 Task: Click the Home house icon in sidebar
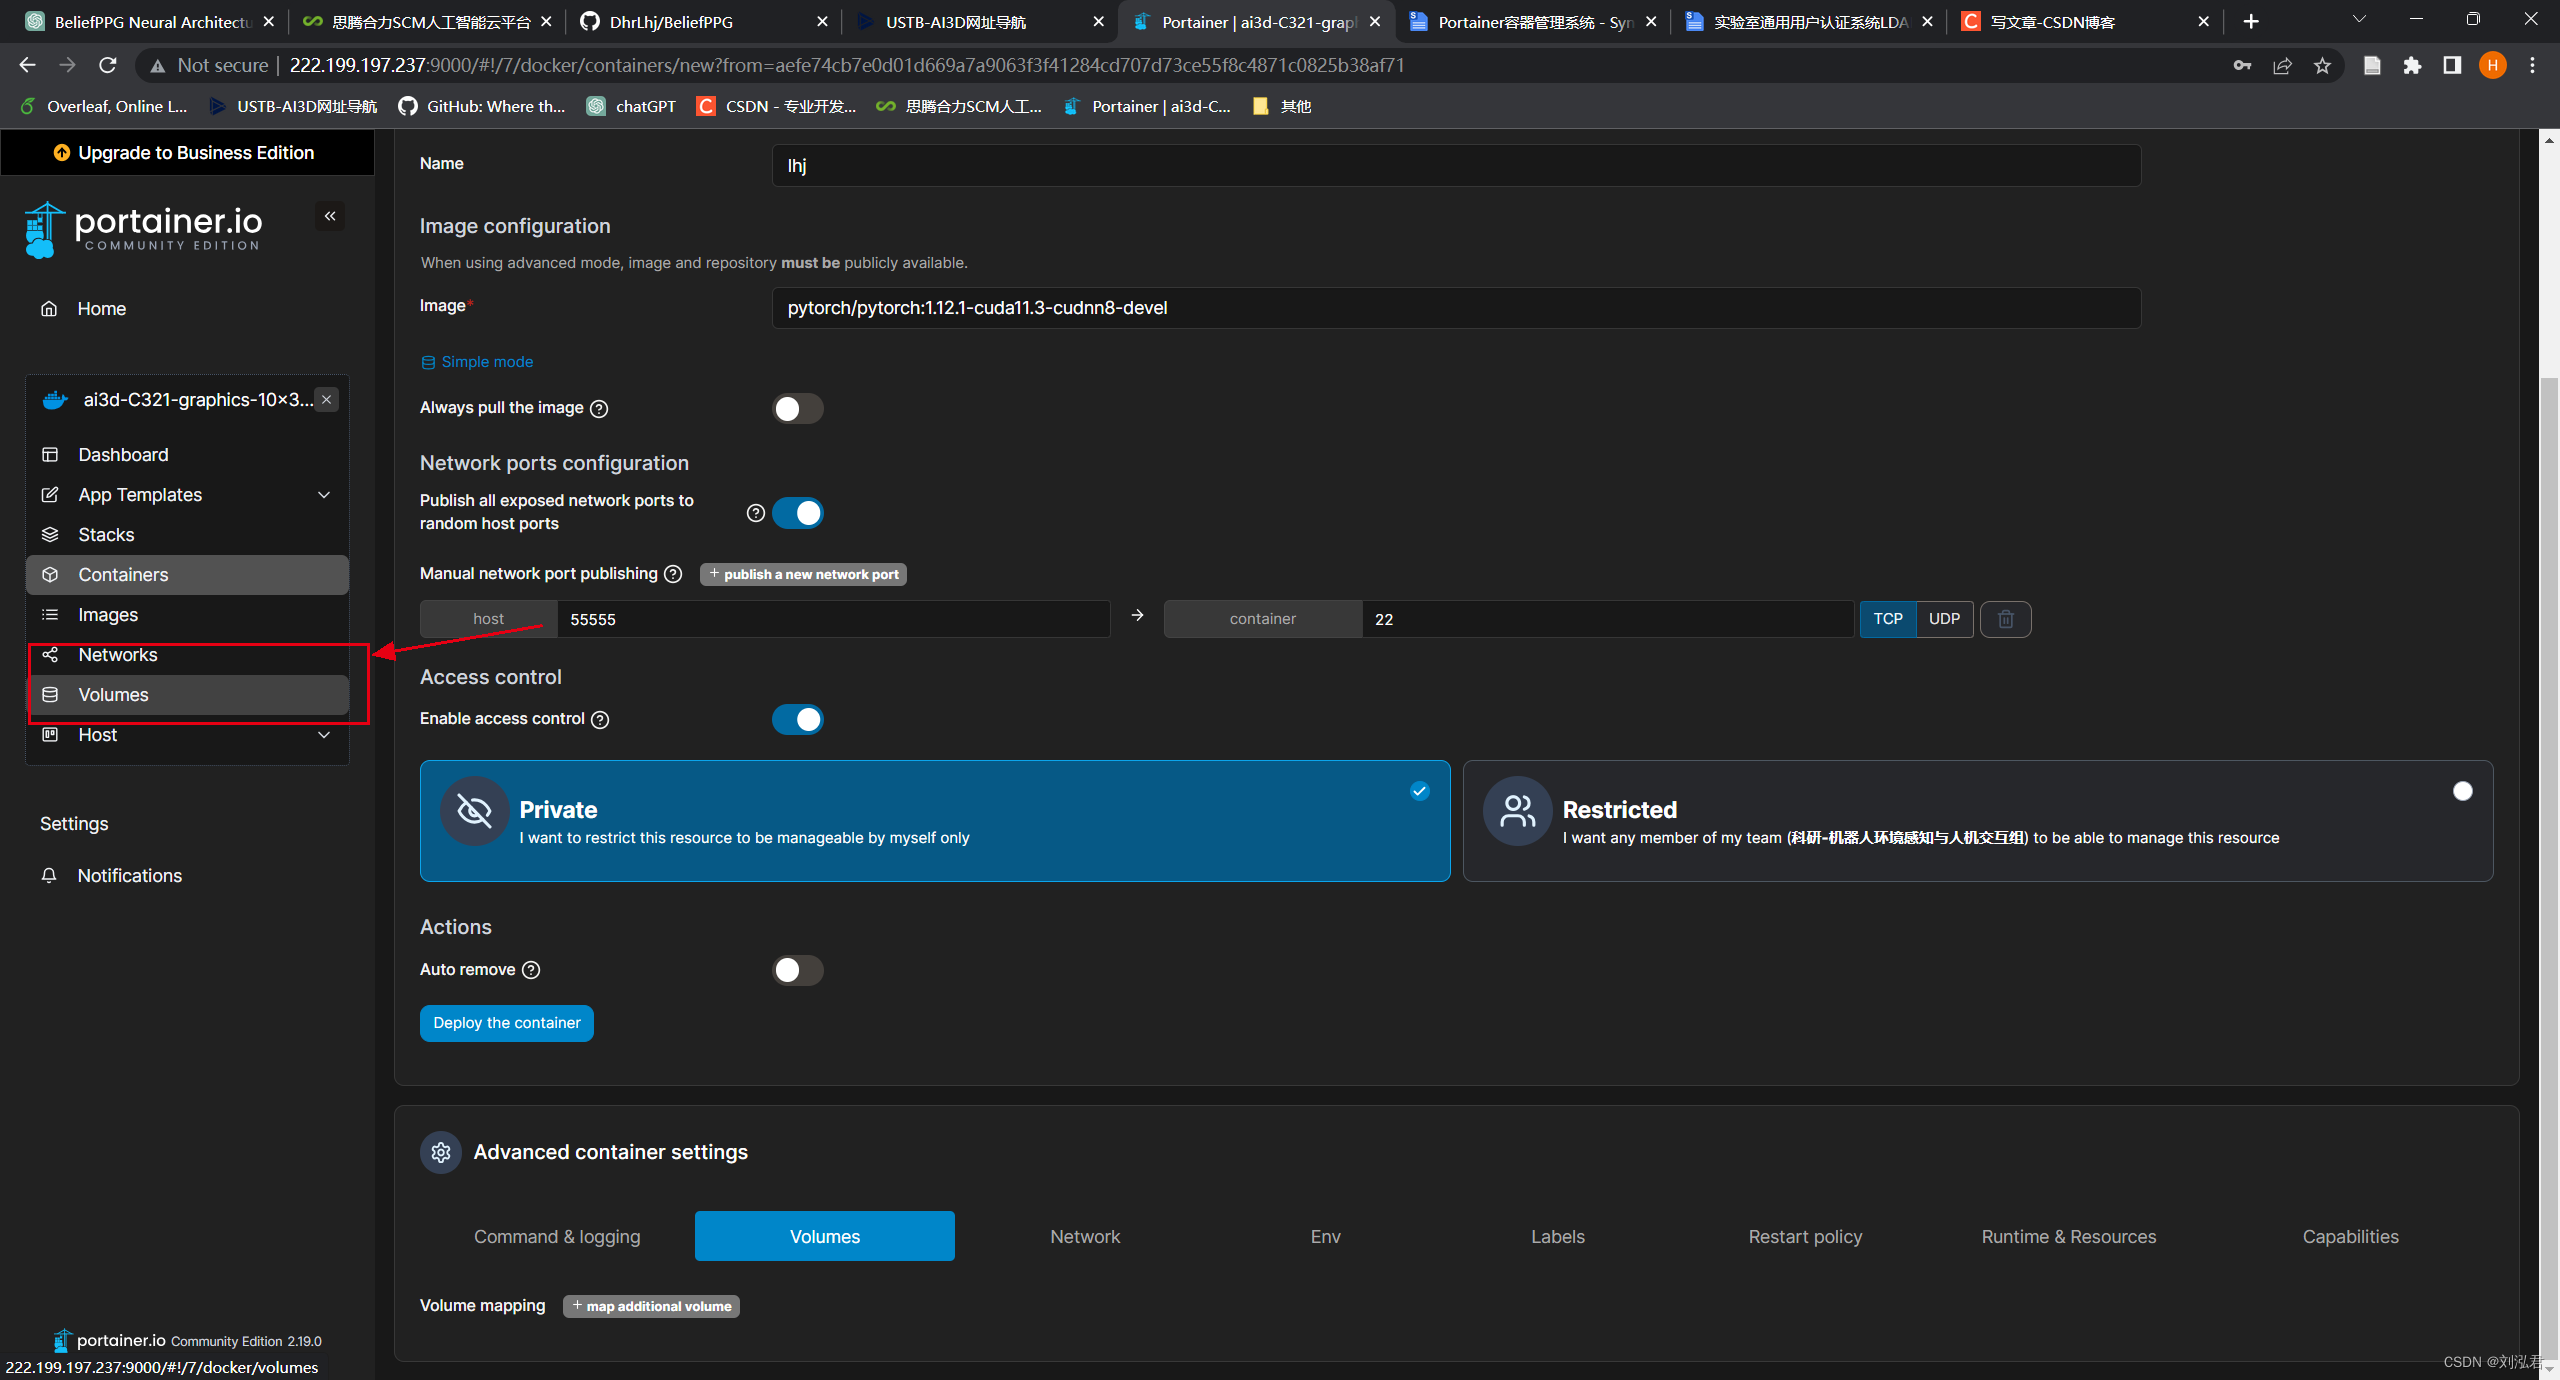49,308
